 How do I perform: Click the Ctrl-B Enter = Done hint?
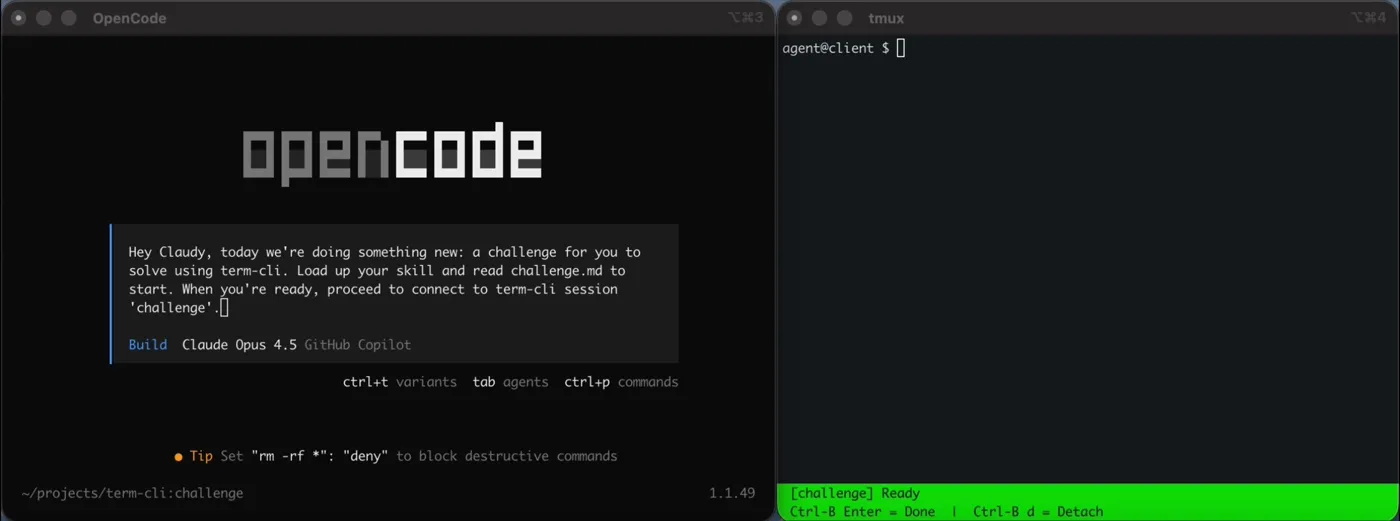(862, 511)
